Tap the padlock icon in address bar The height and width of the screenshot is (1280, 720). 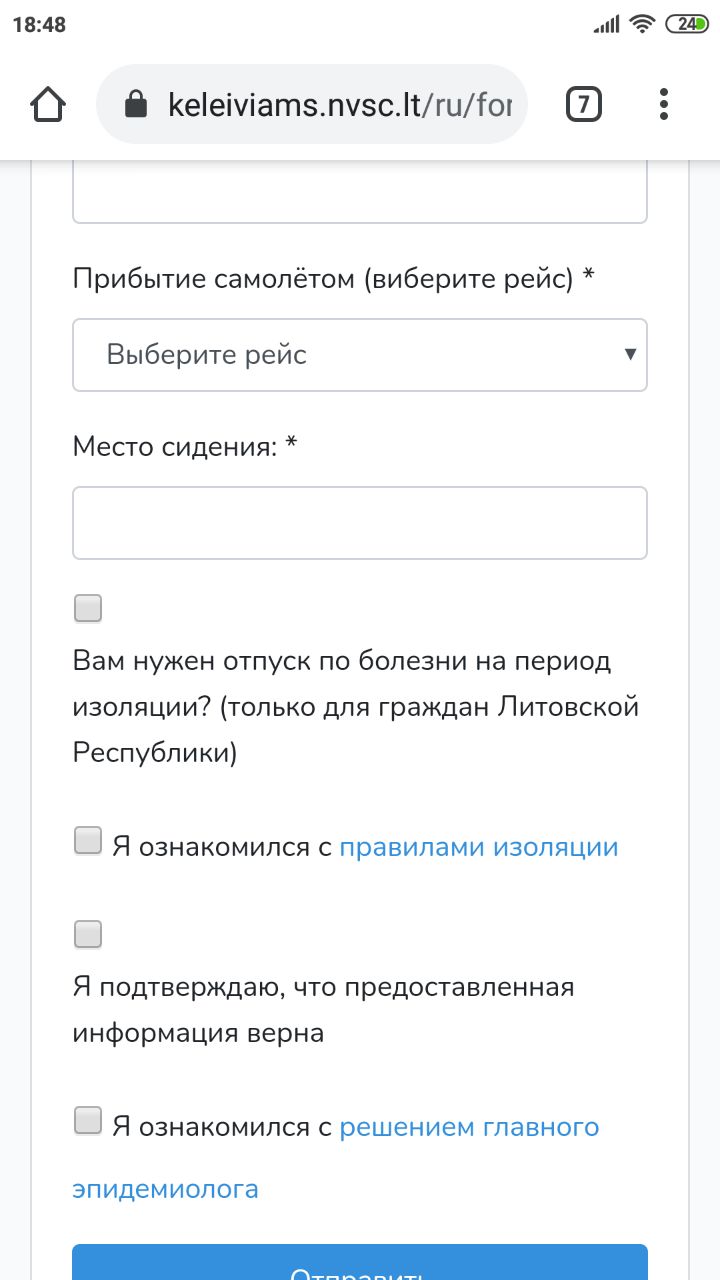(x=136, y=104)
